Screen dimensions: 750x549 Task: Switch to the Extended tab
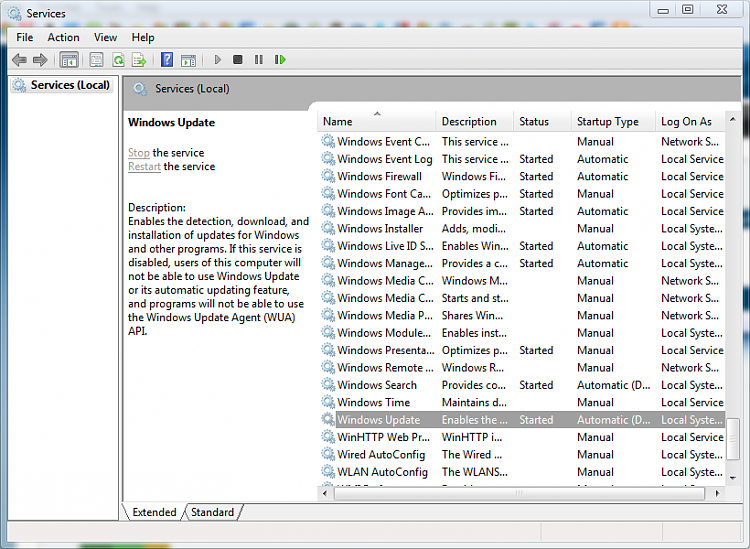(x=154, y=512)
